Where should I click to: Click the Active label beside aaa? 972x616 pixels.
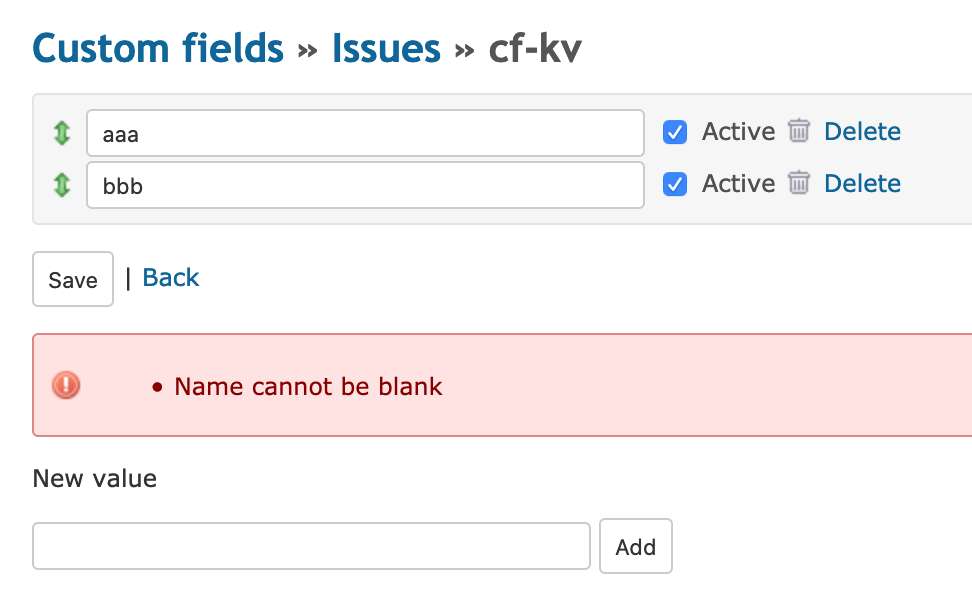tap(738, 132)
